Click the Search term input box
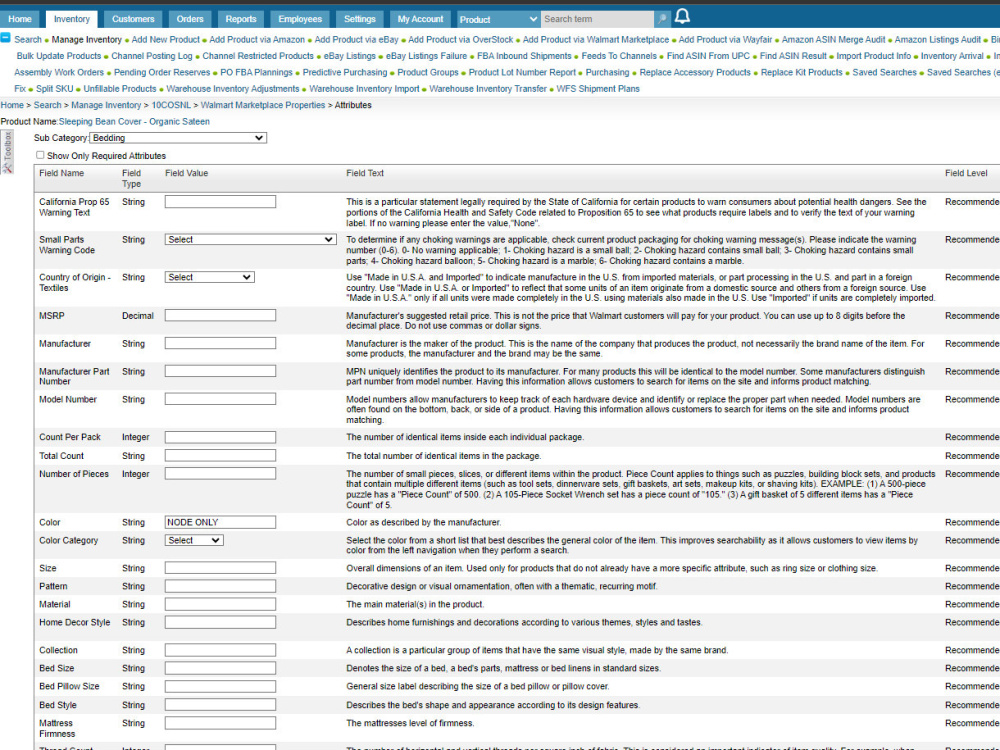 (x=598, y=19)
